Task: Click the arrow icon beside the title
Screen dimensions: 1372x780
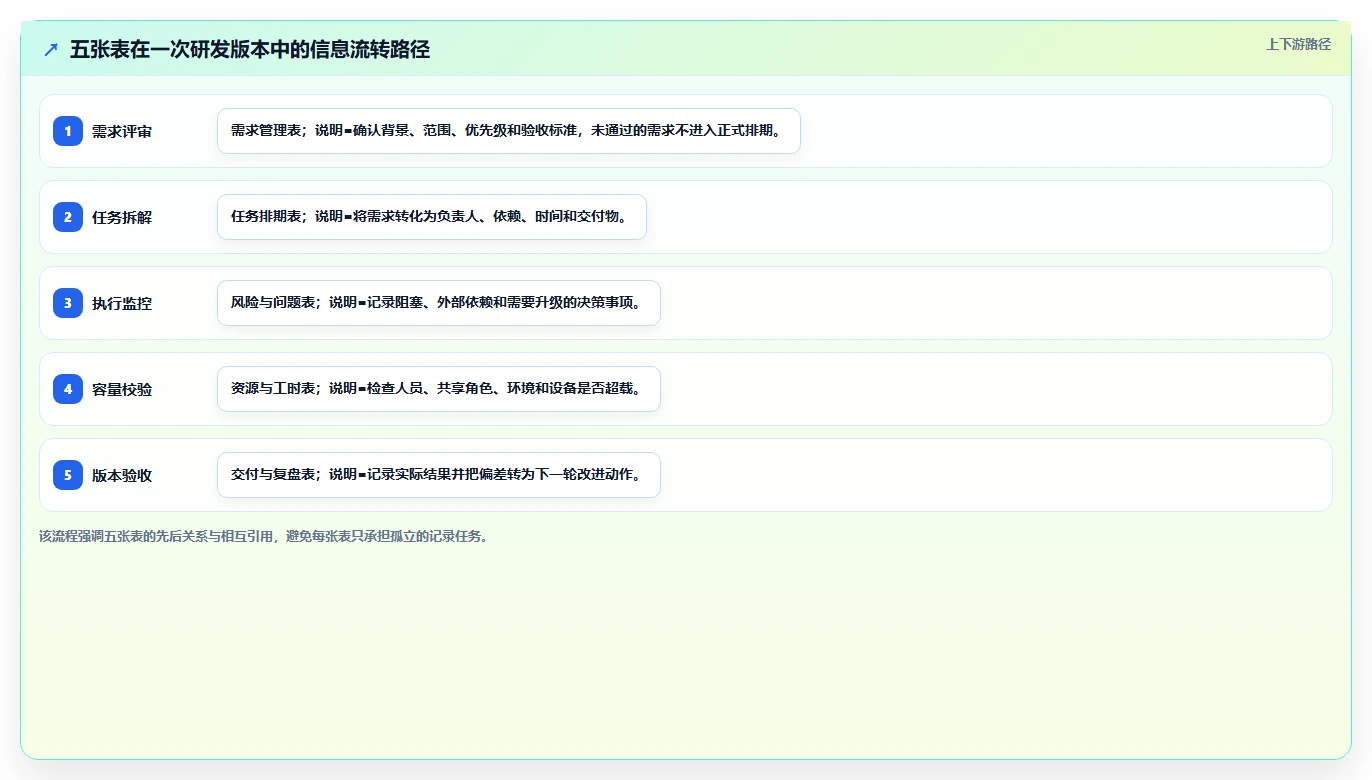Action: [51, 50]
